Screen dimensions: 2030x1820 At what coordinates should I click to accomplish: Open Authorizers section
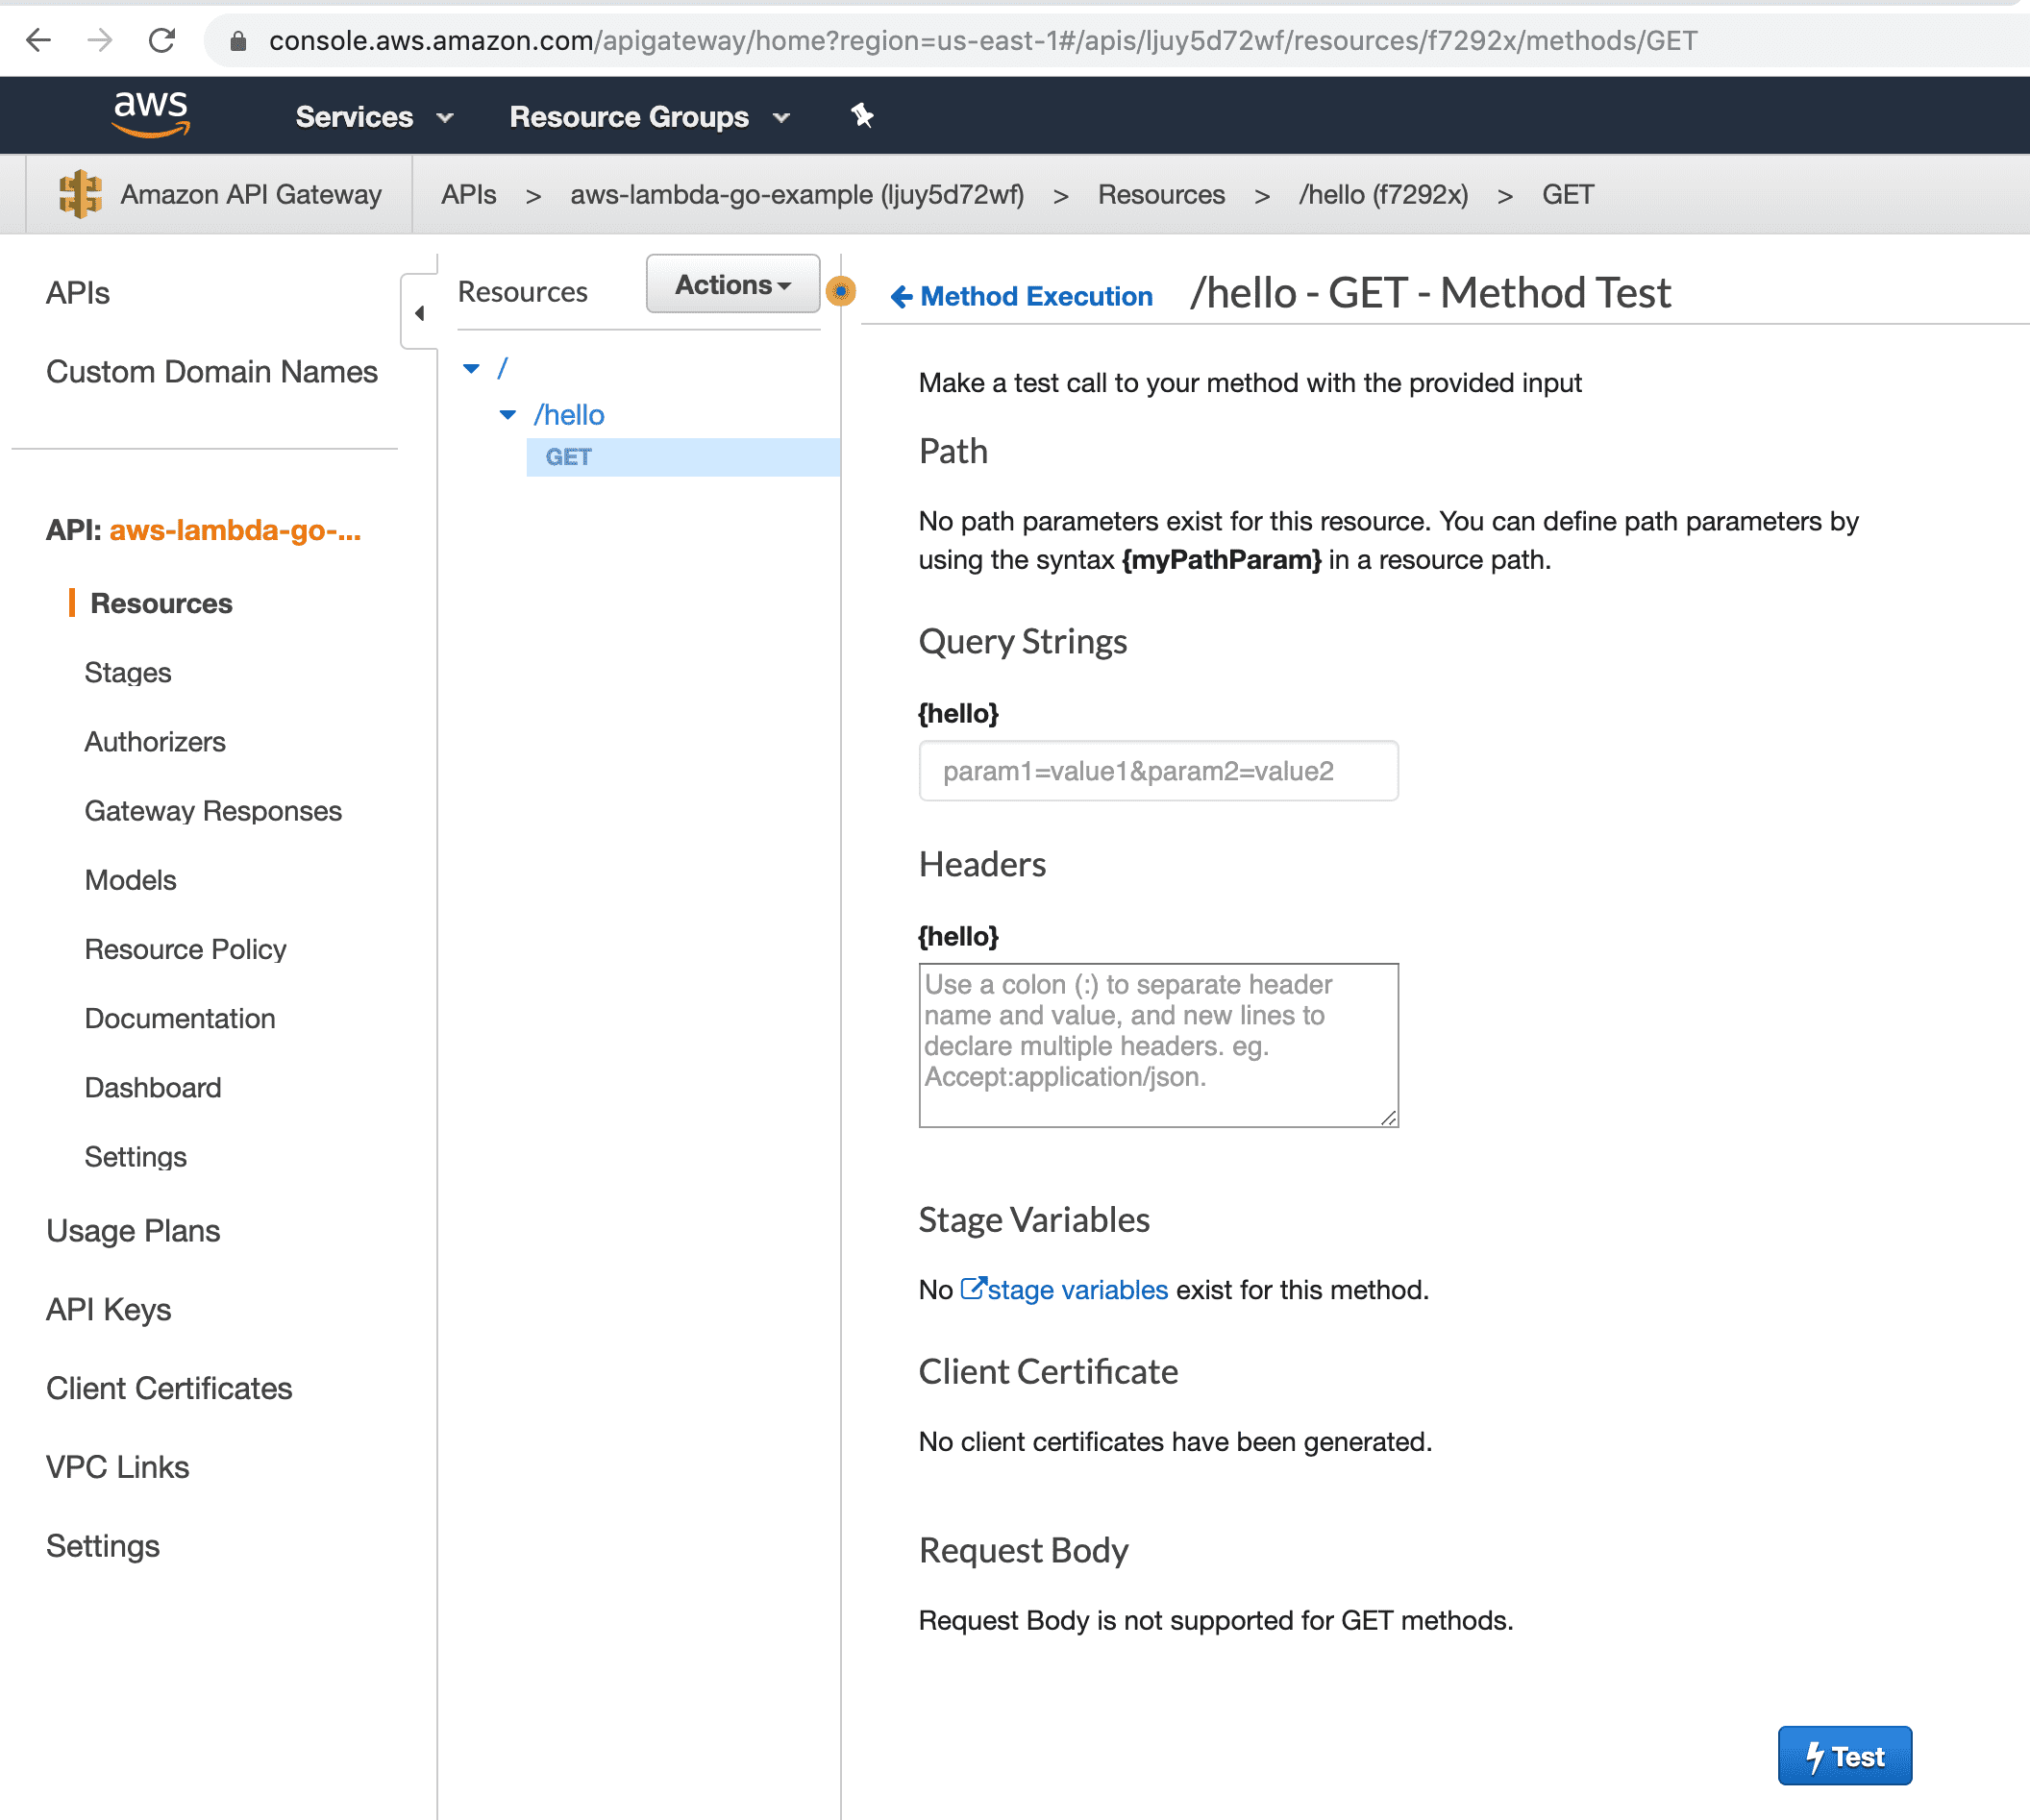(155, 741)
